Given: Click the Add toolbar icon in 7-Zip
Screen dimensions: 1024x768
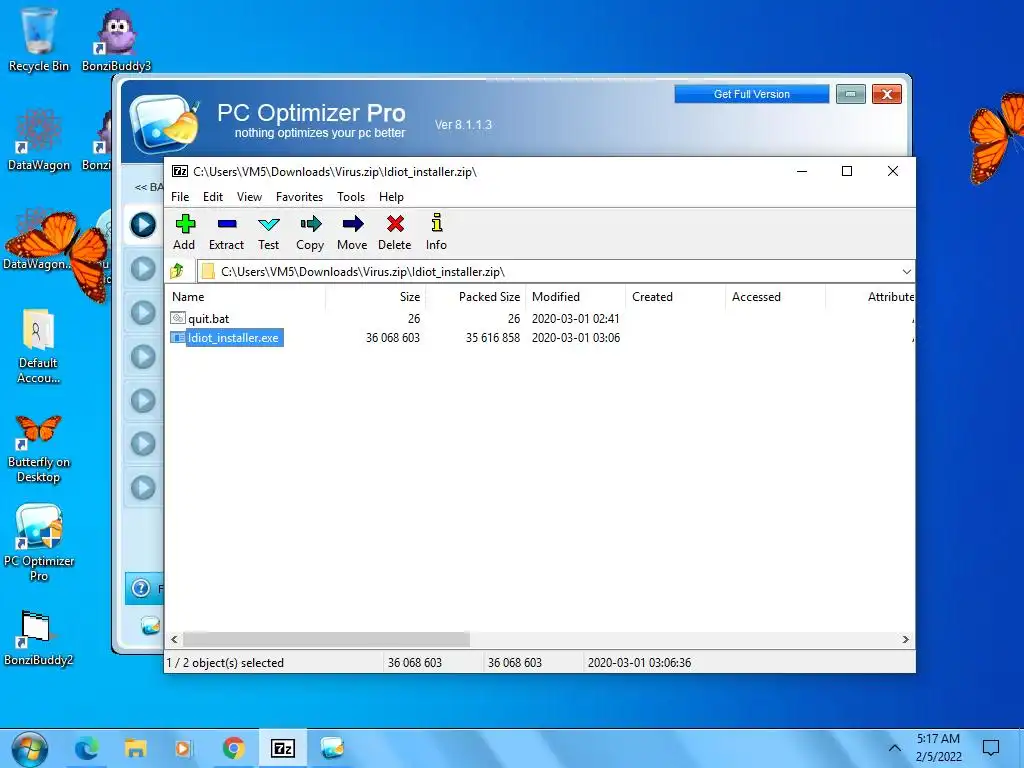Looking at the screenshot, I should (x=185, y=232).
